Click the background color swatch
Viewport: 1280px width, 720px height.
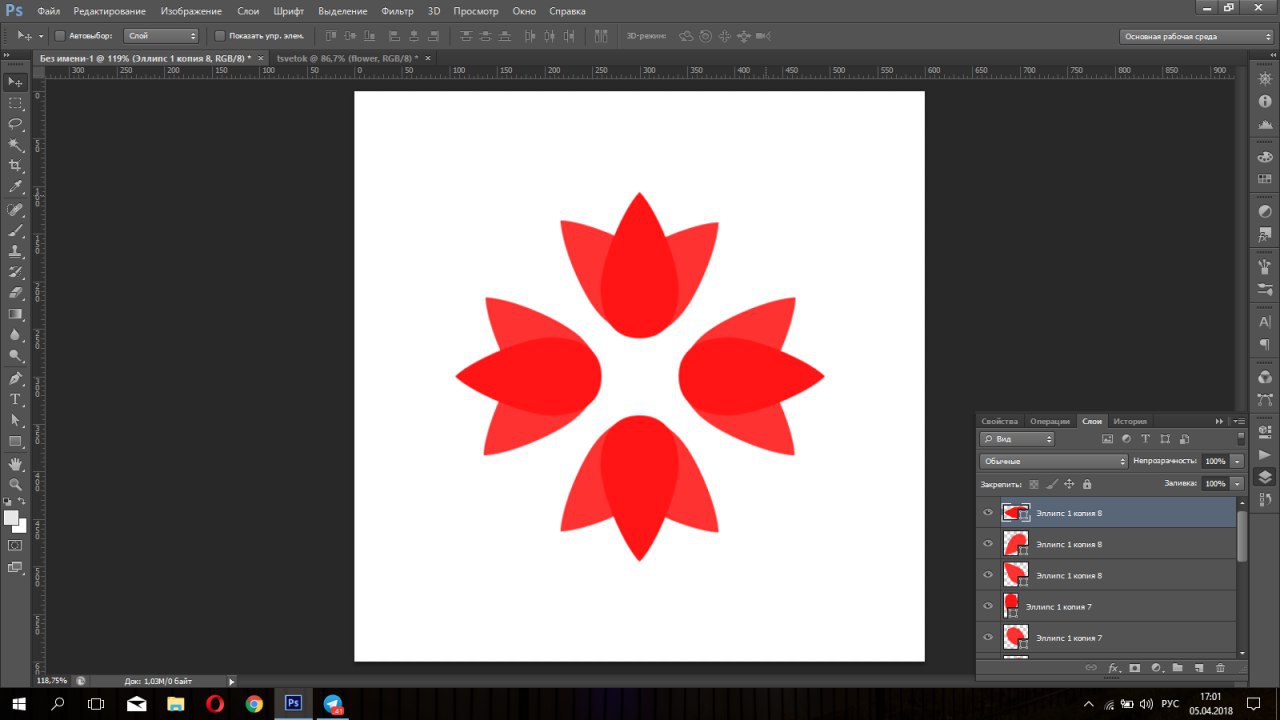point(20,526)
